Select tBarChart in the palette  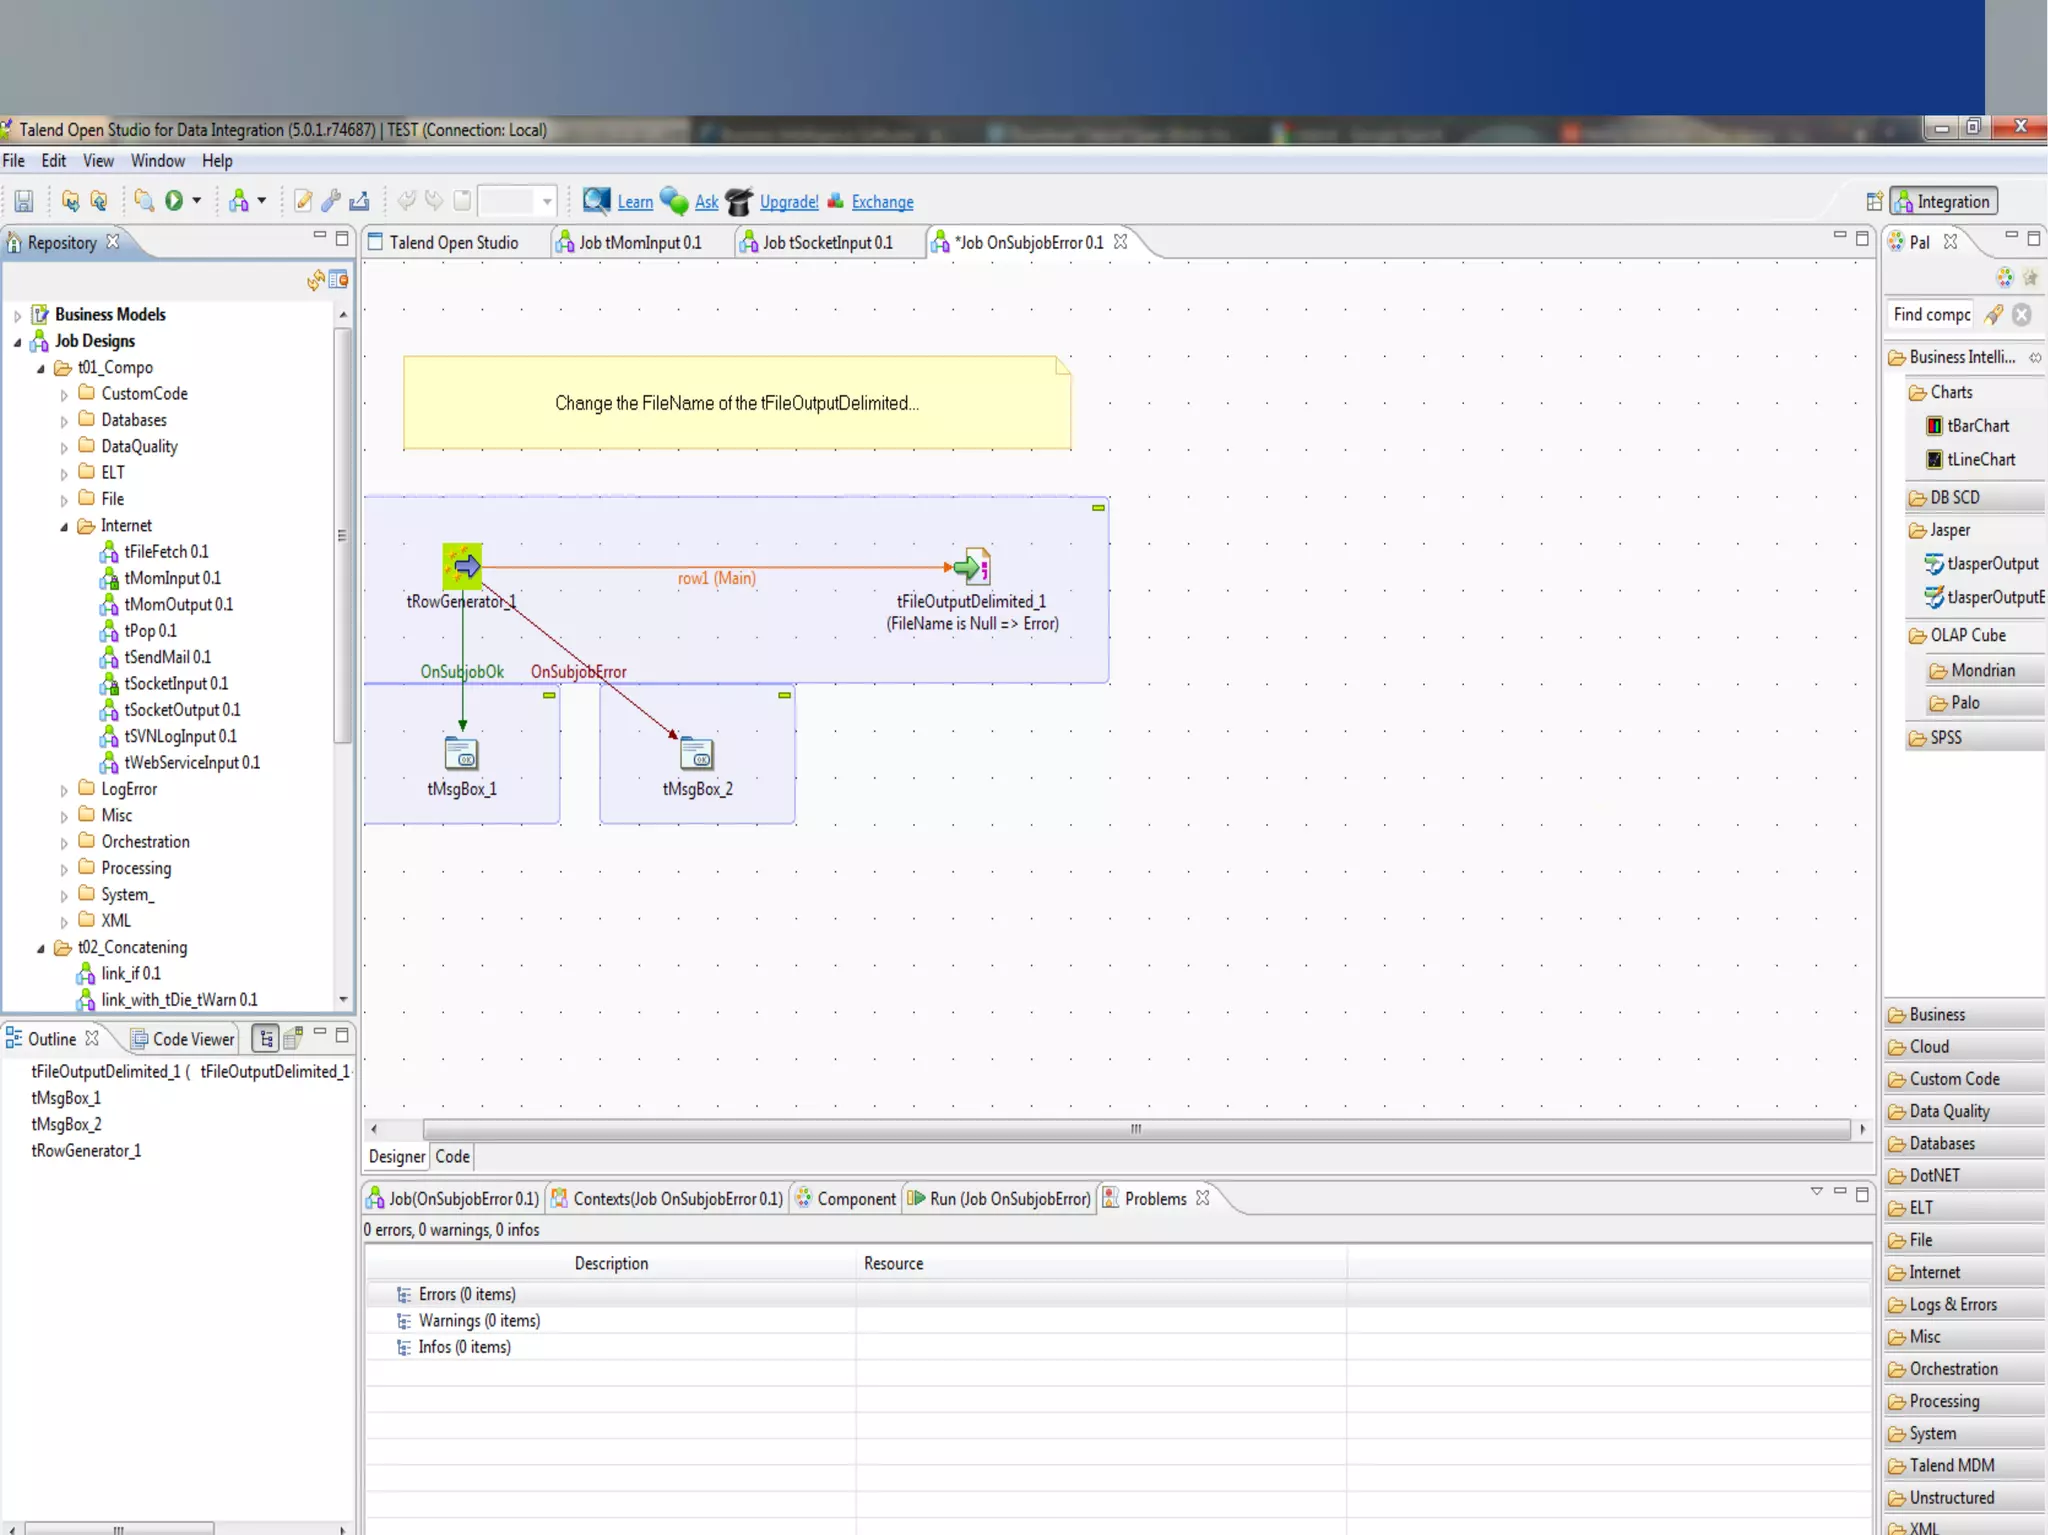pyautogui.click(x=1977, y=426)
